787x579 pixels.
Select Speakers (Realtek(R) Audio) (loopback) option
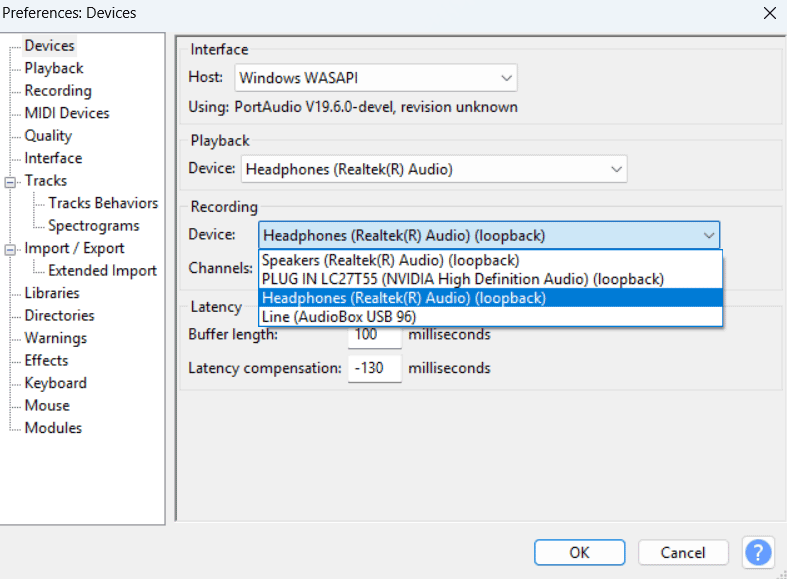click(x=390, y=261)
